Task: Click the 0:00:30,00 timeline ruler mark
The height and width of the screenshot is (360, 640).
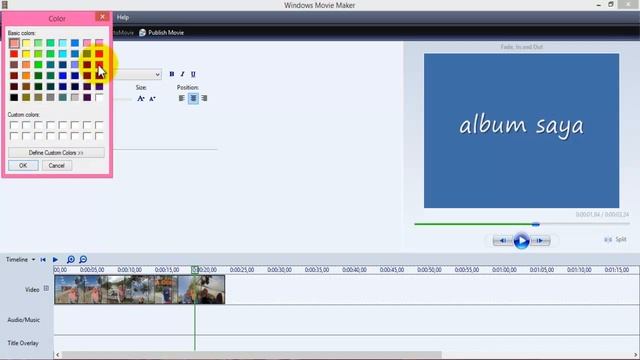Action: pos(279,270)
